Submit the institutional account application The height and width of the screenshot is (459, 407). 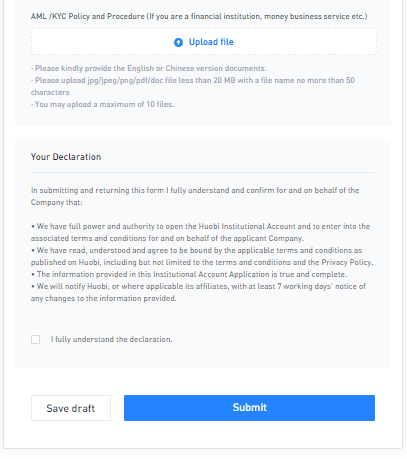tap(249, 408)
